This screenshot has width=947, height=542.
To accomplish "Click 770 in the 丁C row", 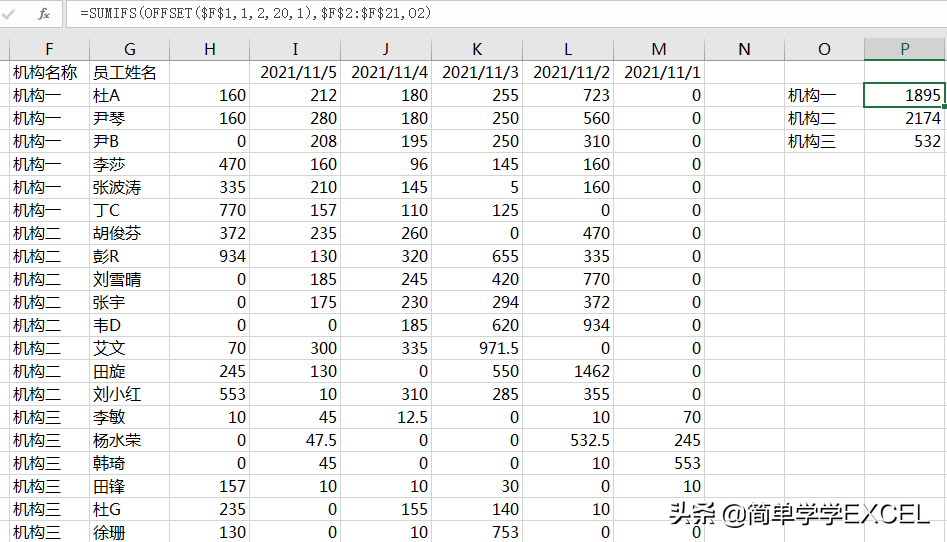I will [210, 210].
